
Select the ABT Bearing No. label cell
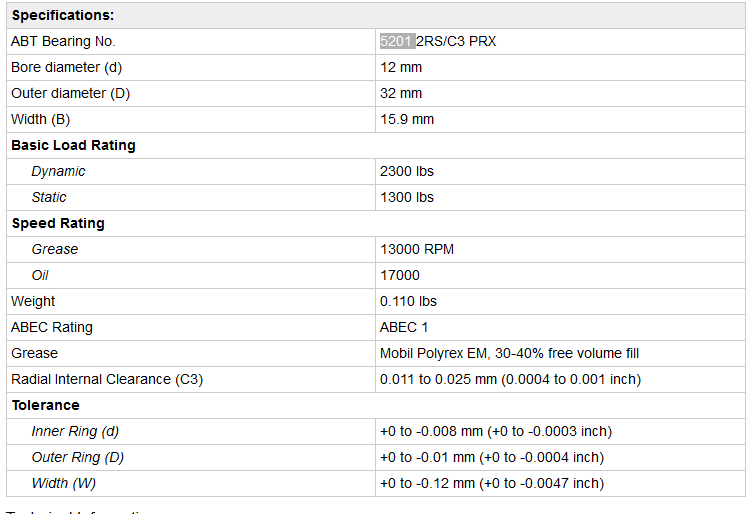click(63, 41)
